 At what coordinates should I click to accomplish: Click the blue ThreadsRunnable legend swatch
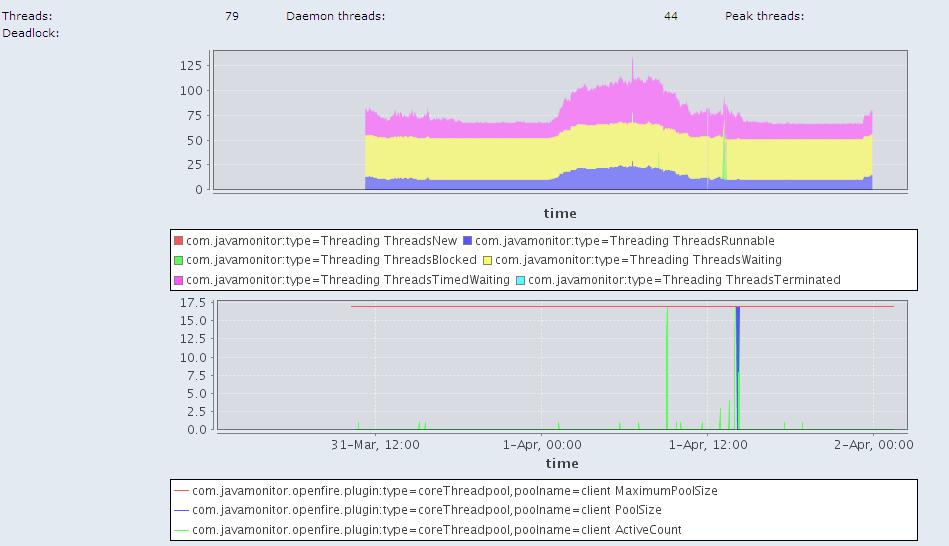[x=467, y=240]
